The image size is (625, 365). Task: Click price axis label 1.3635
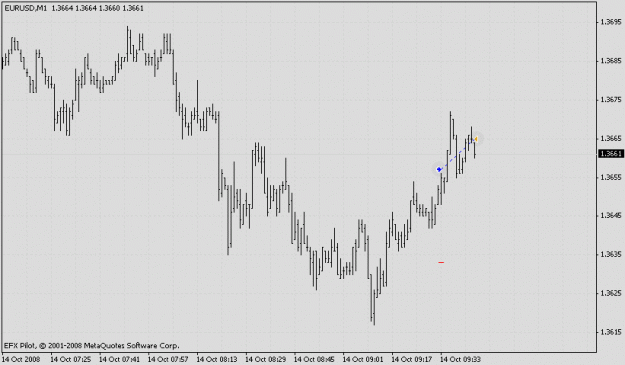click(x=611, y=254)
